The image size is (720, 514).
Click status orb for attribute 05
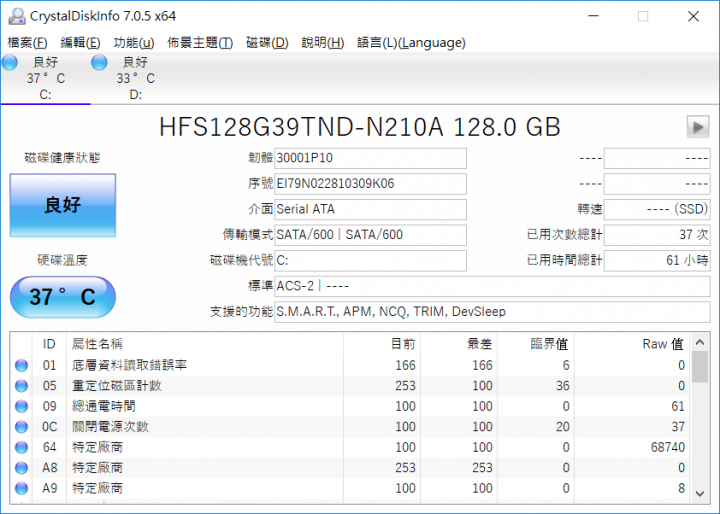coord(21,386)
